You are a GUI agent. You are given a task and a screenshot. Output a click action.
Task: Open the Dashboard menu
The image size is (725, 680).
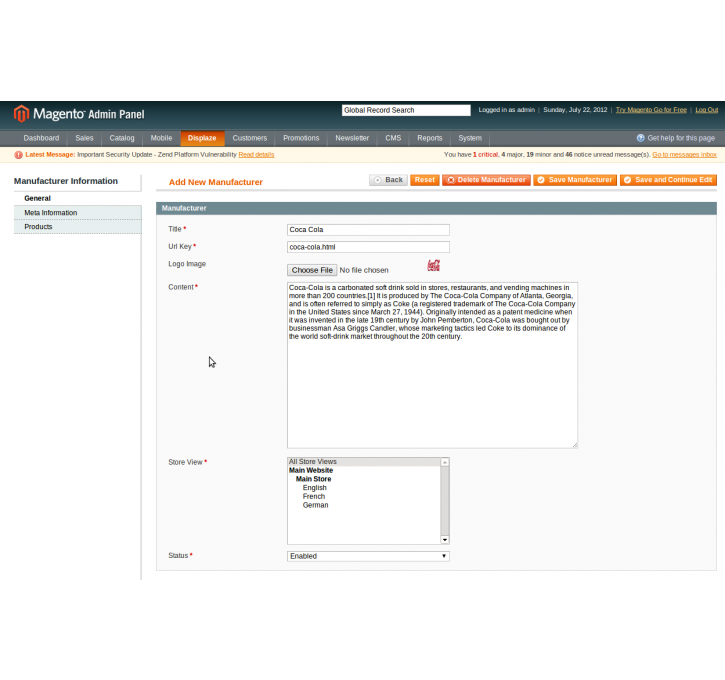click(x=41, y=138)
